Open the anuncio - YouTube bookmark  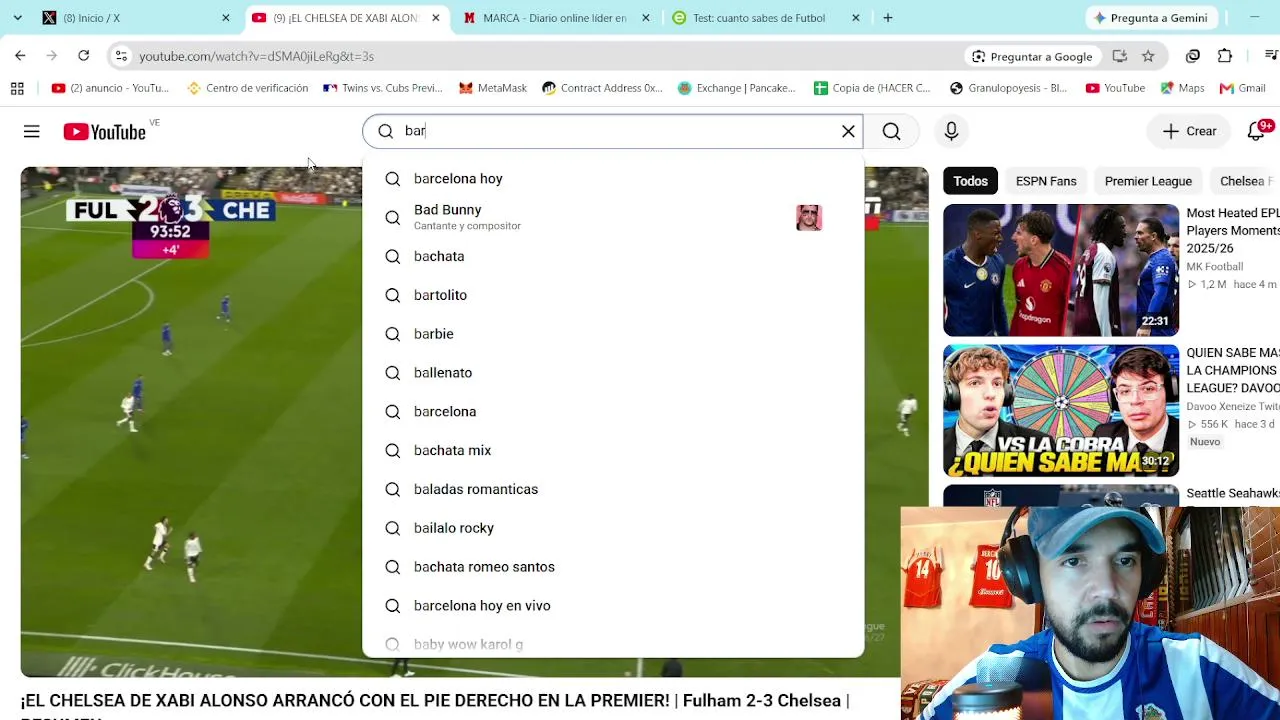(x=110, y=88)
